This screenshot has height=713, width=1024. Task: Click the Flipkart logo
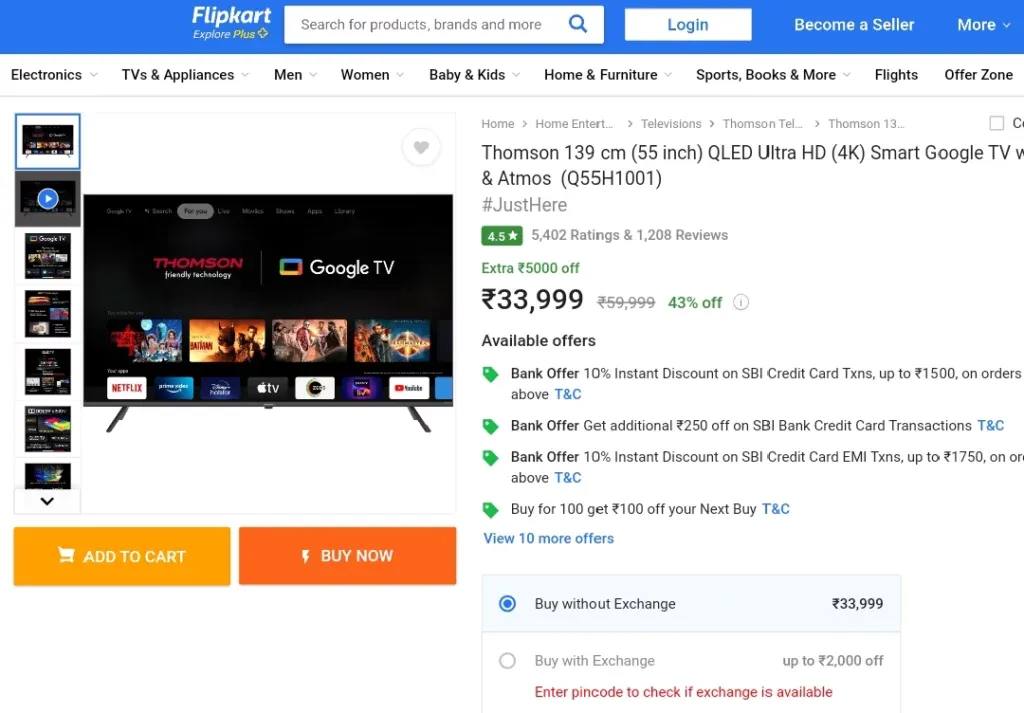pyautogui.click(x=231, y=16)
